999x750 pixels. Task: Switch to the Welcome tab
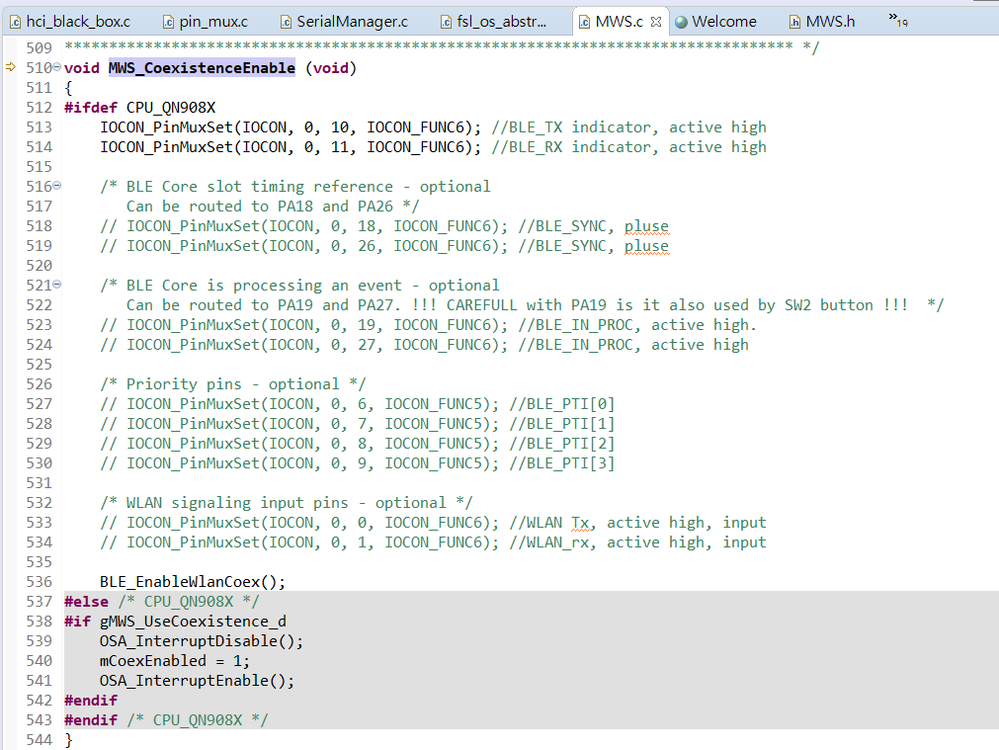[715, 22]
